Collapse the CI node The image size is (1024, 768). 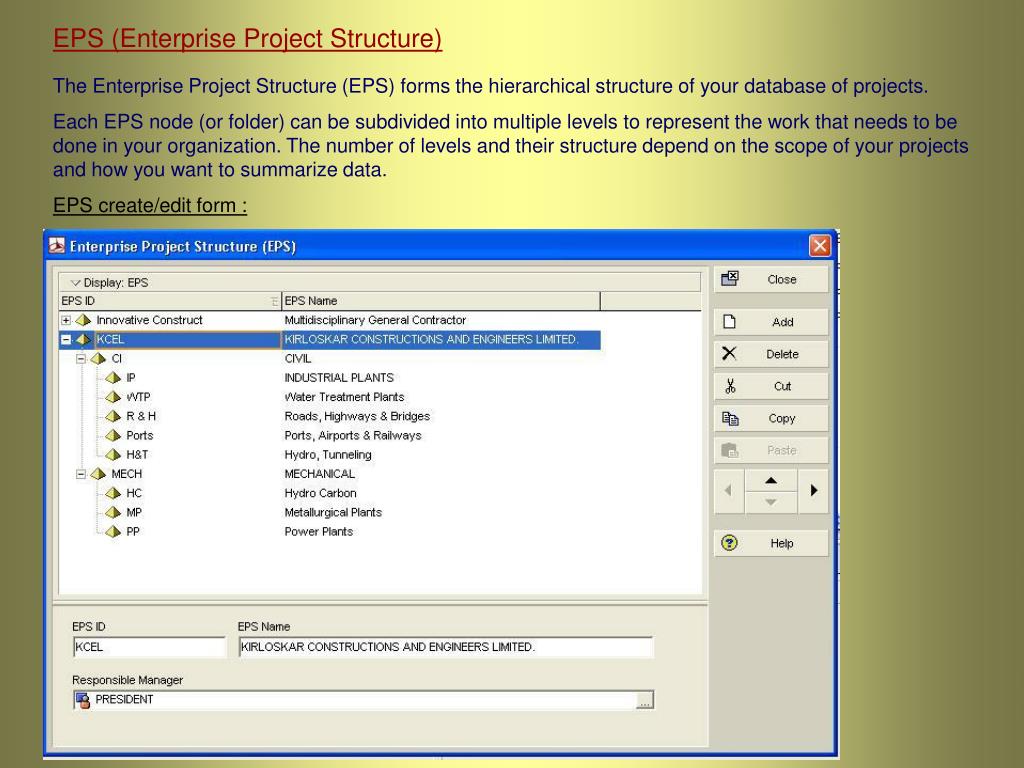[x=81, y=359]
